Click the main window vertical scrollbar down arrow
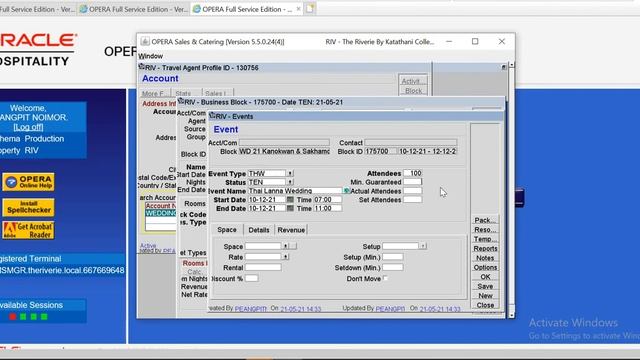Screen dimensions: 640x360 click(x=511, y=315)
